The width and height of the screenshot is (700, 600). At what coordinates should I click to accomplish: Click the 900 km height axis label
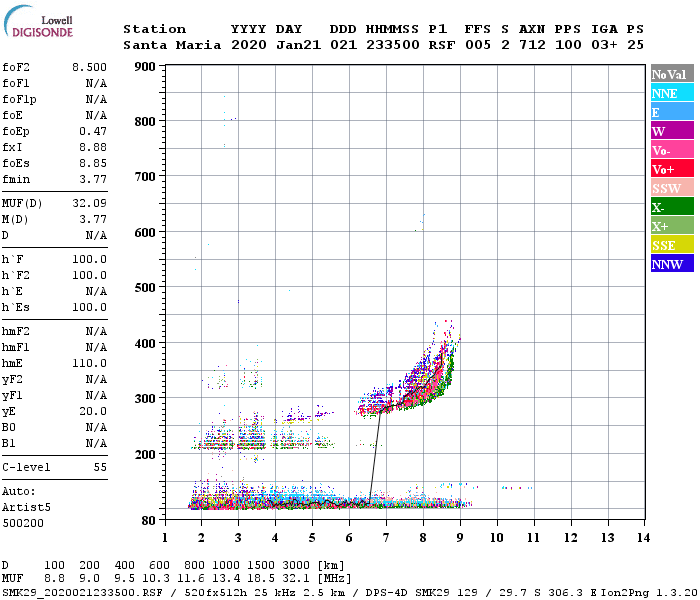coord(145,67)
